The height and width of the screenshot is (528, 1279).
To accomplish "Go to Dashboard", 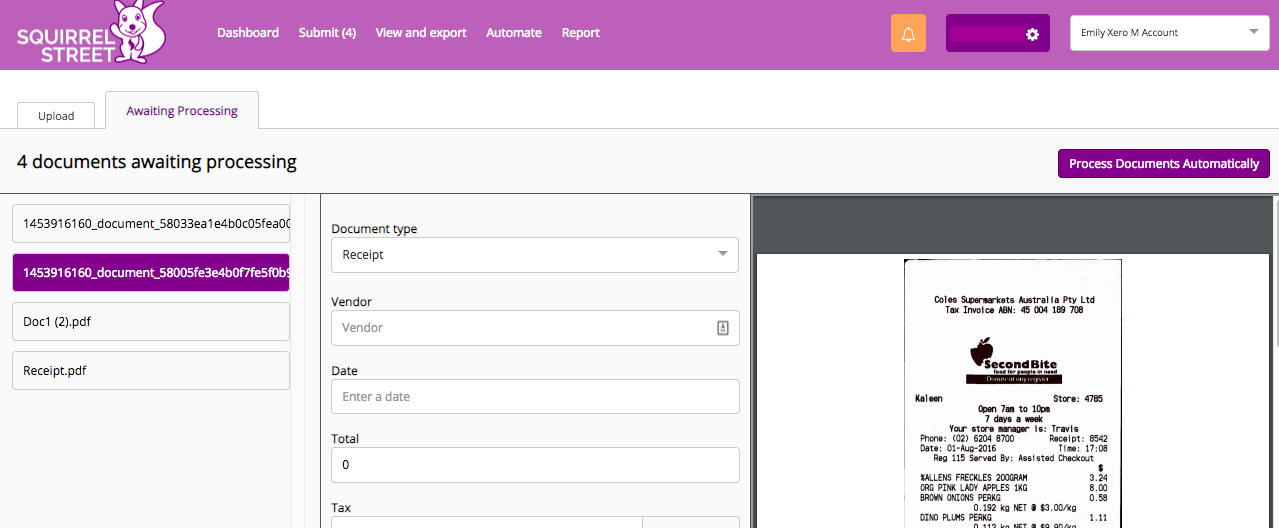I will (248, 33).
